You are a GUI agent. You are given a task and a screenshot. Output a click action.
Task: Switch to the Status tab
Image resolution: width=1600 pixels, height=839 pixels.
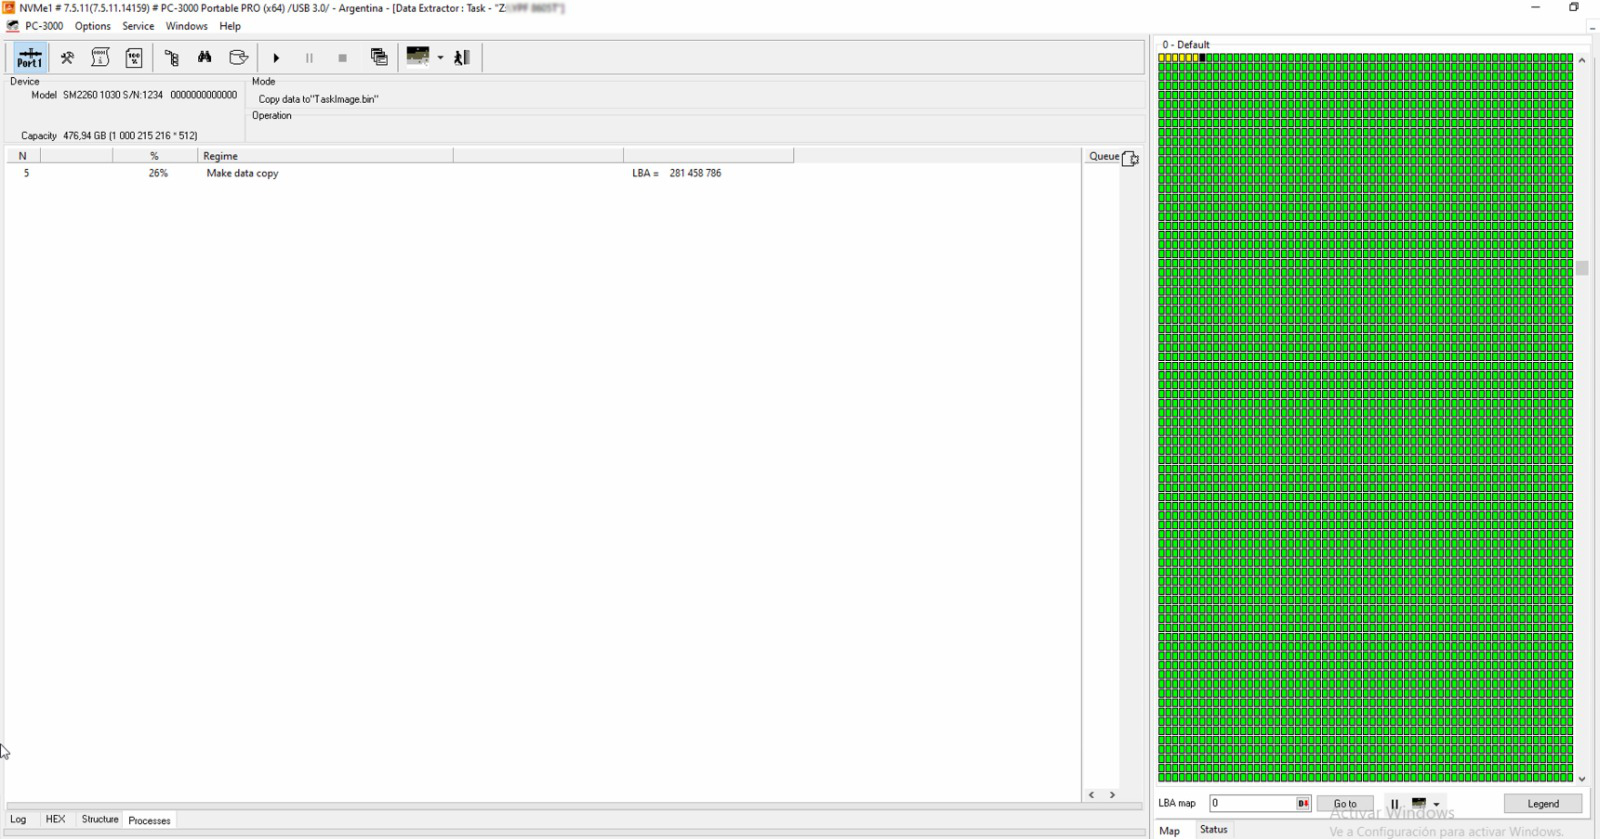[x=1213, y=830]
